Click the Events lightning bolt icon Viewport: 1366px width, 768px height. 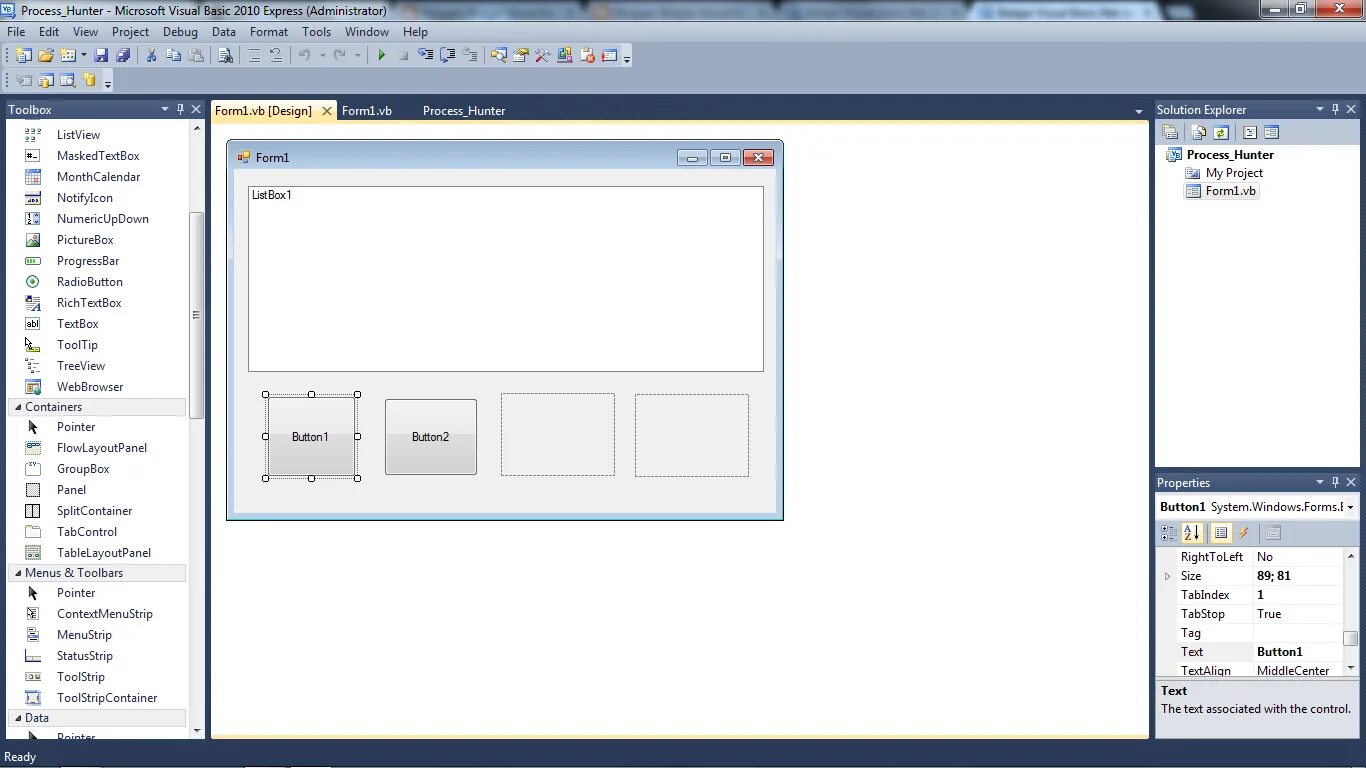[1244, 533]
